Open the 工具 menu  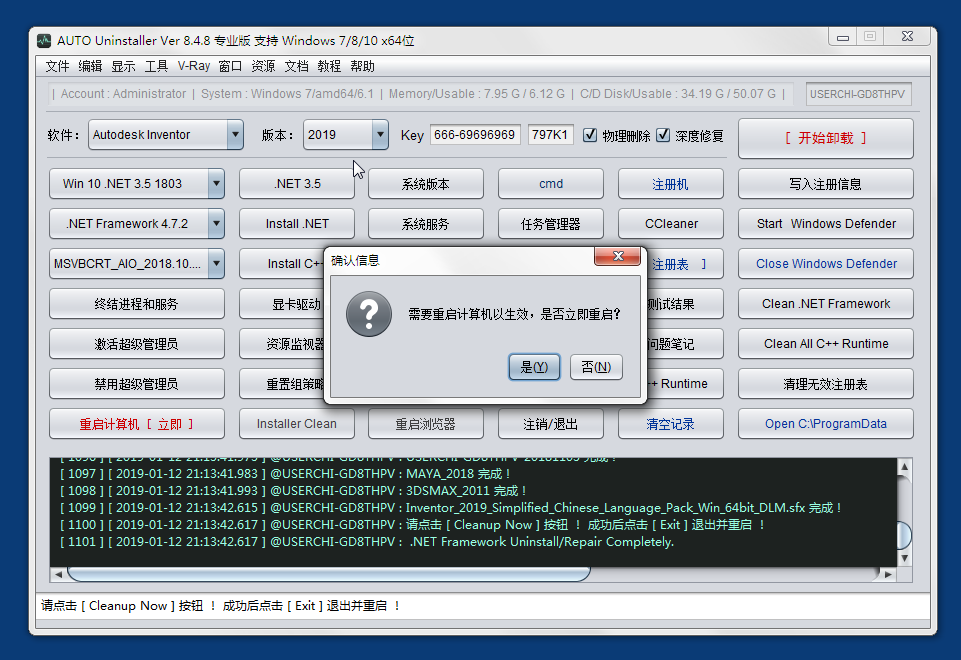pos(156,66)
